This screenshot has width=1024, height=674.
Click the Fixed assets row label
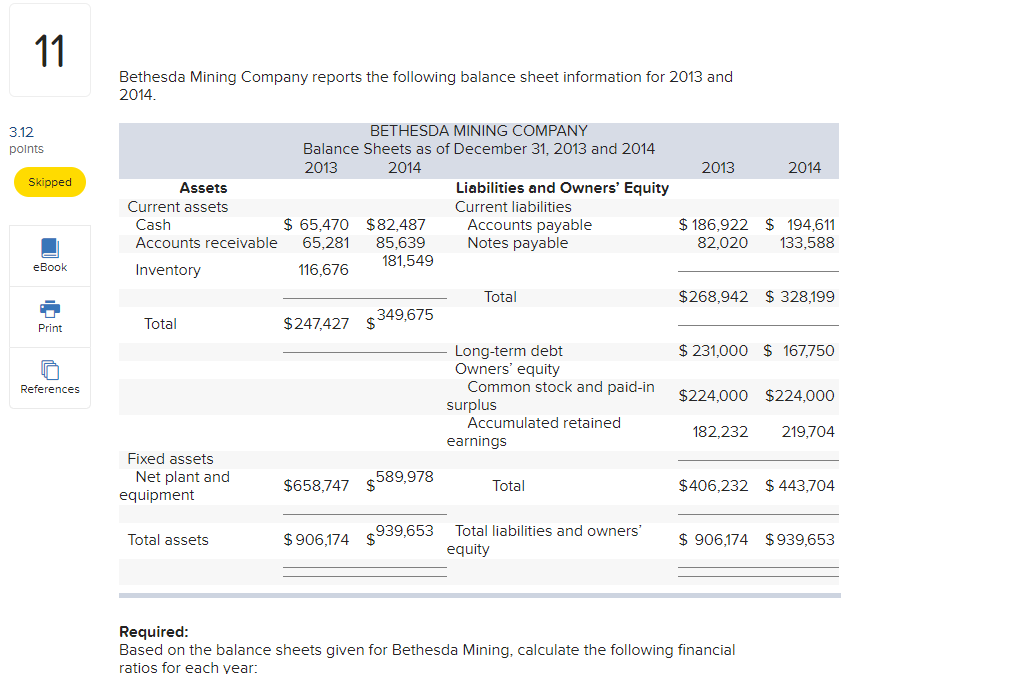click(170, 459)
